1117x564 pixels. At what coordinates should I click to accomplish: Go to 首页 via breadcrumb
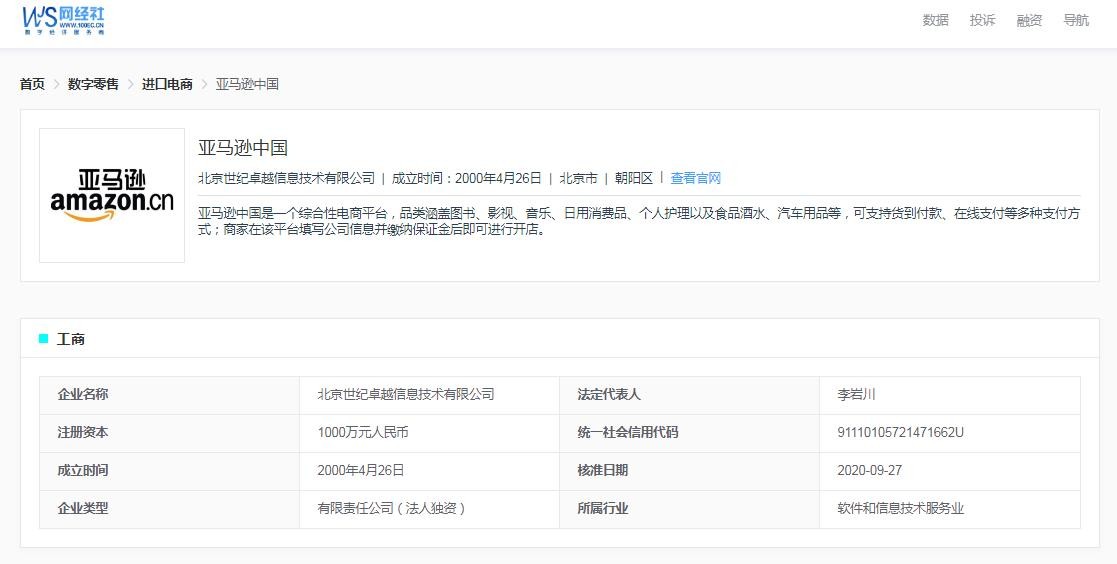click(32, 84)
